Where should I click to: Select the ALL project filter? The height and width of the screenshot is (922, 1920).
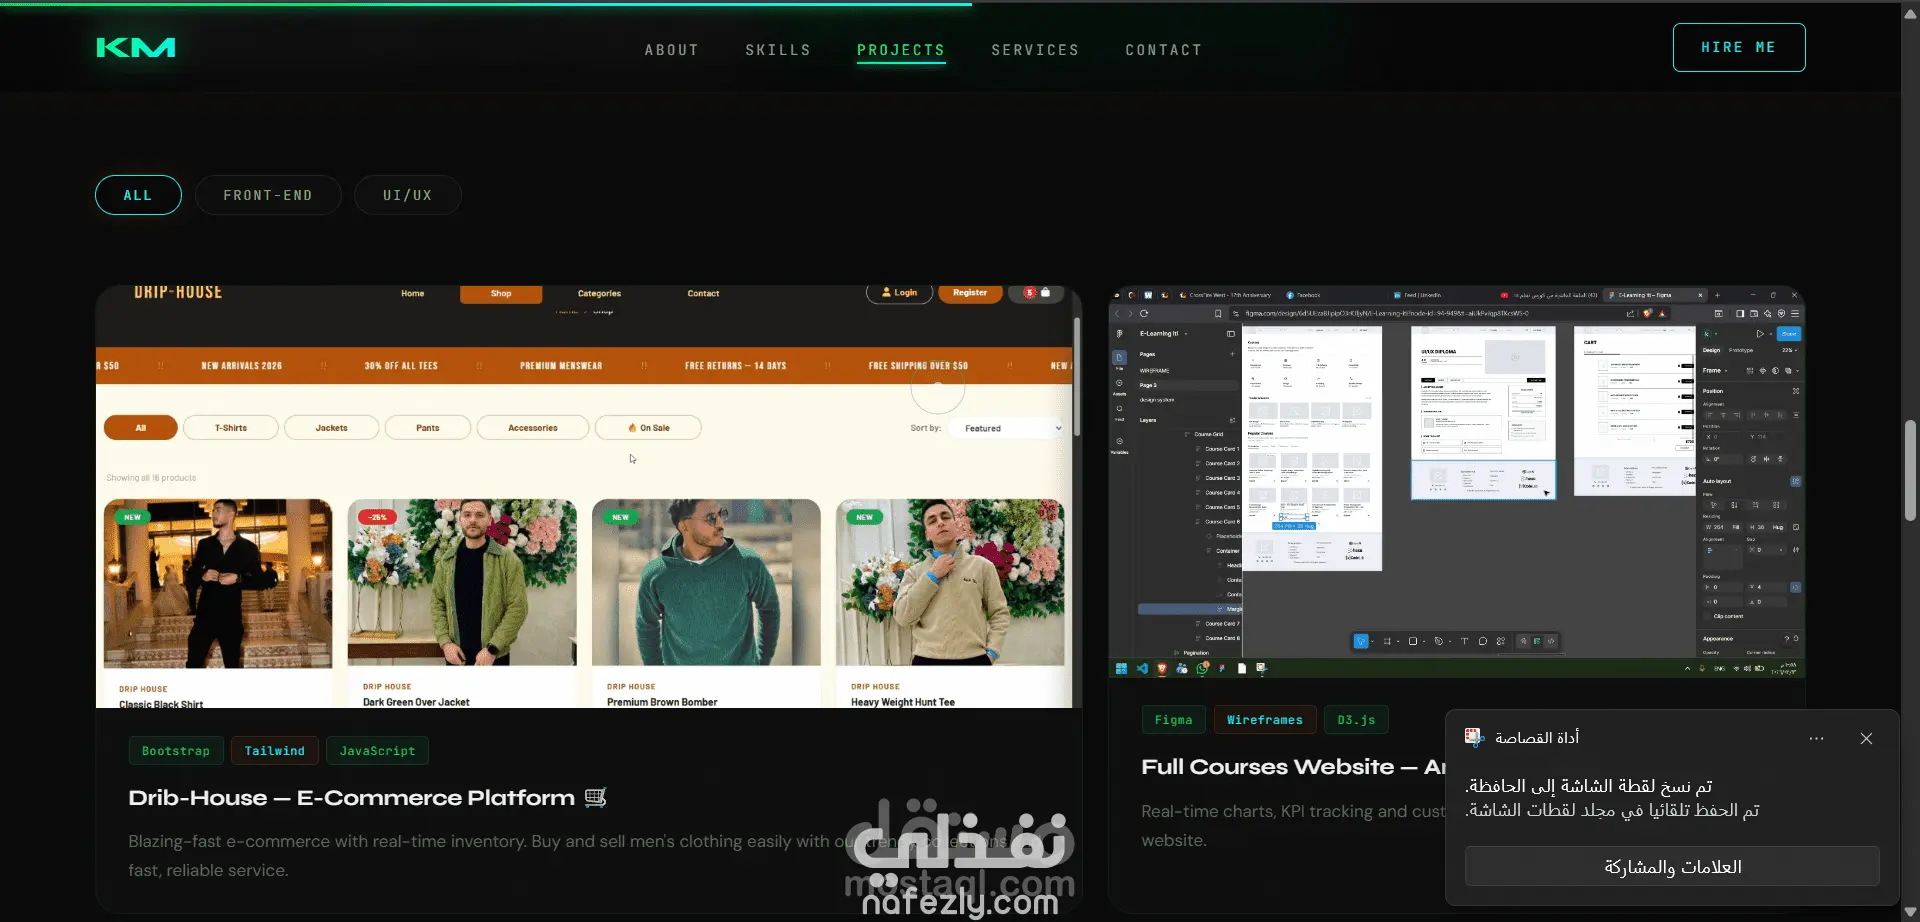click(x=138, y=195)
